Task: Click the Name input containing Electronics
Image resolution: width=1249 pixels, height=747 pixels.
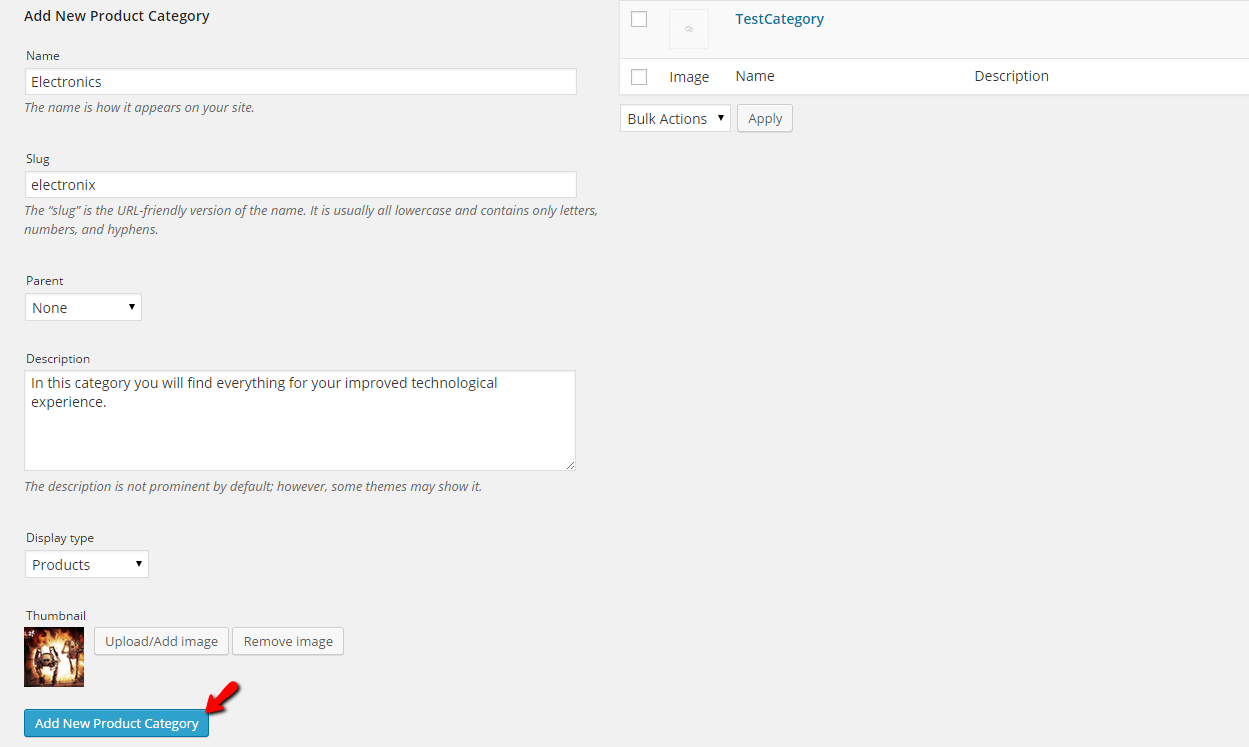Action: (x=300, y=81)
